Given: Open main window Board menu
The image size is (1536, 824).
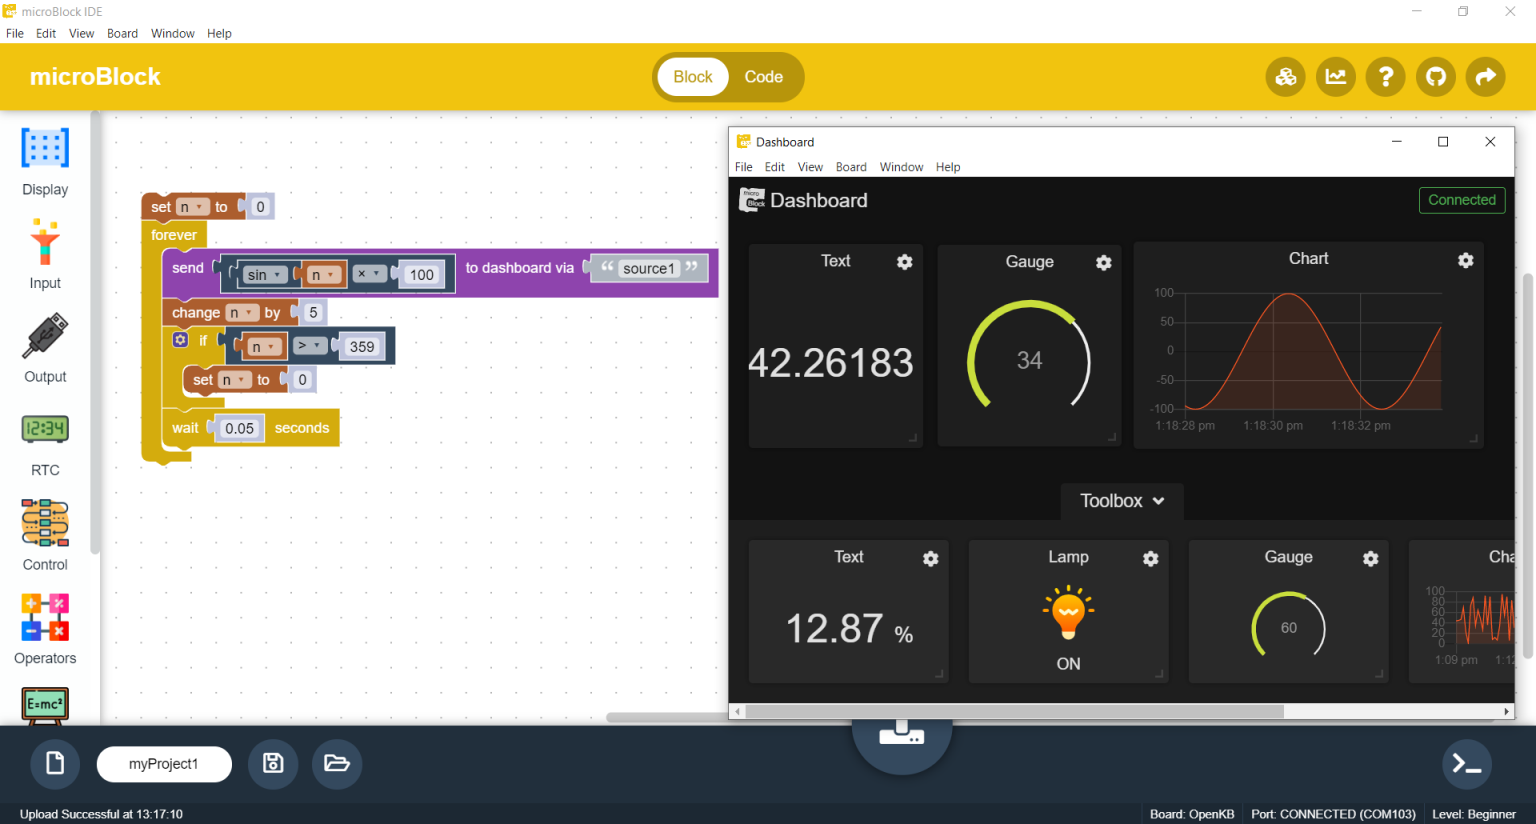Looking at the screenshot, I should [122, 33].
